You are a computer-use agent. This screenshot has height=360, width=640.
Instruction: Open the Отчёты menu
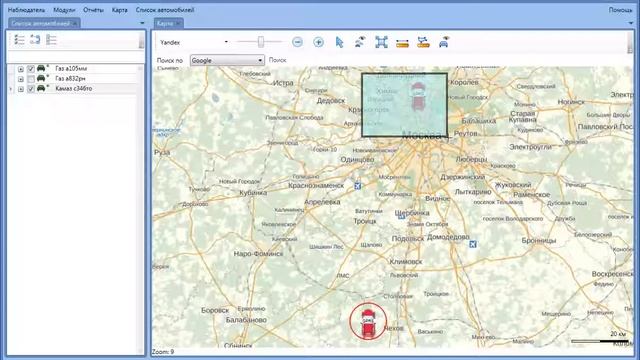tap(93, 10)
